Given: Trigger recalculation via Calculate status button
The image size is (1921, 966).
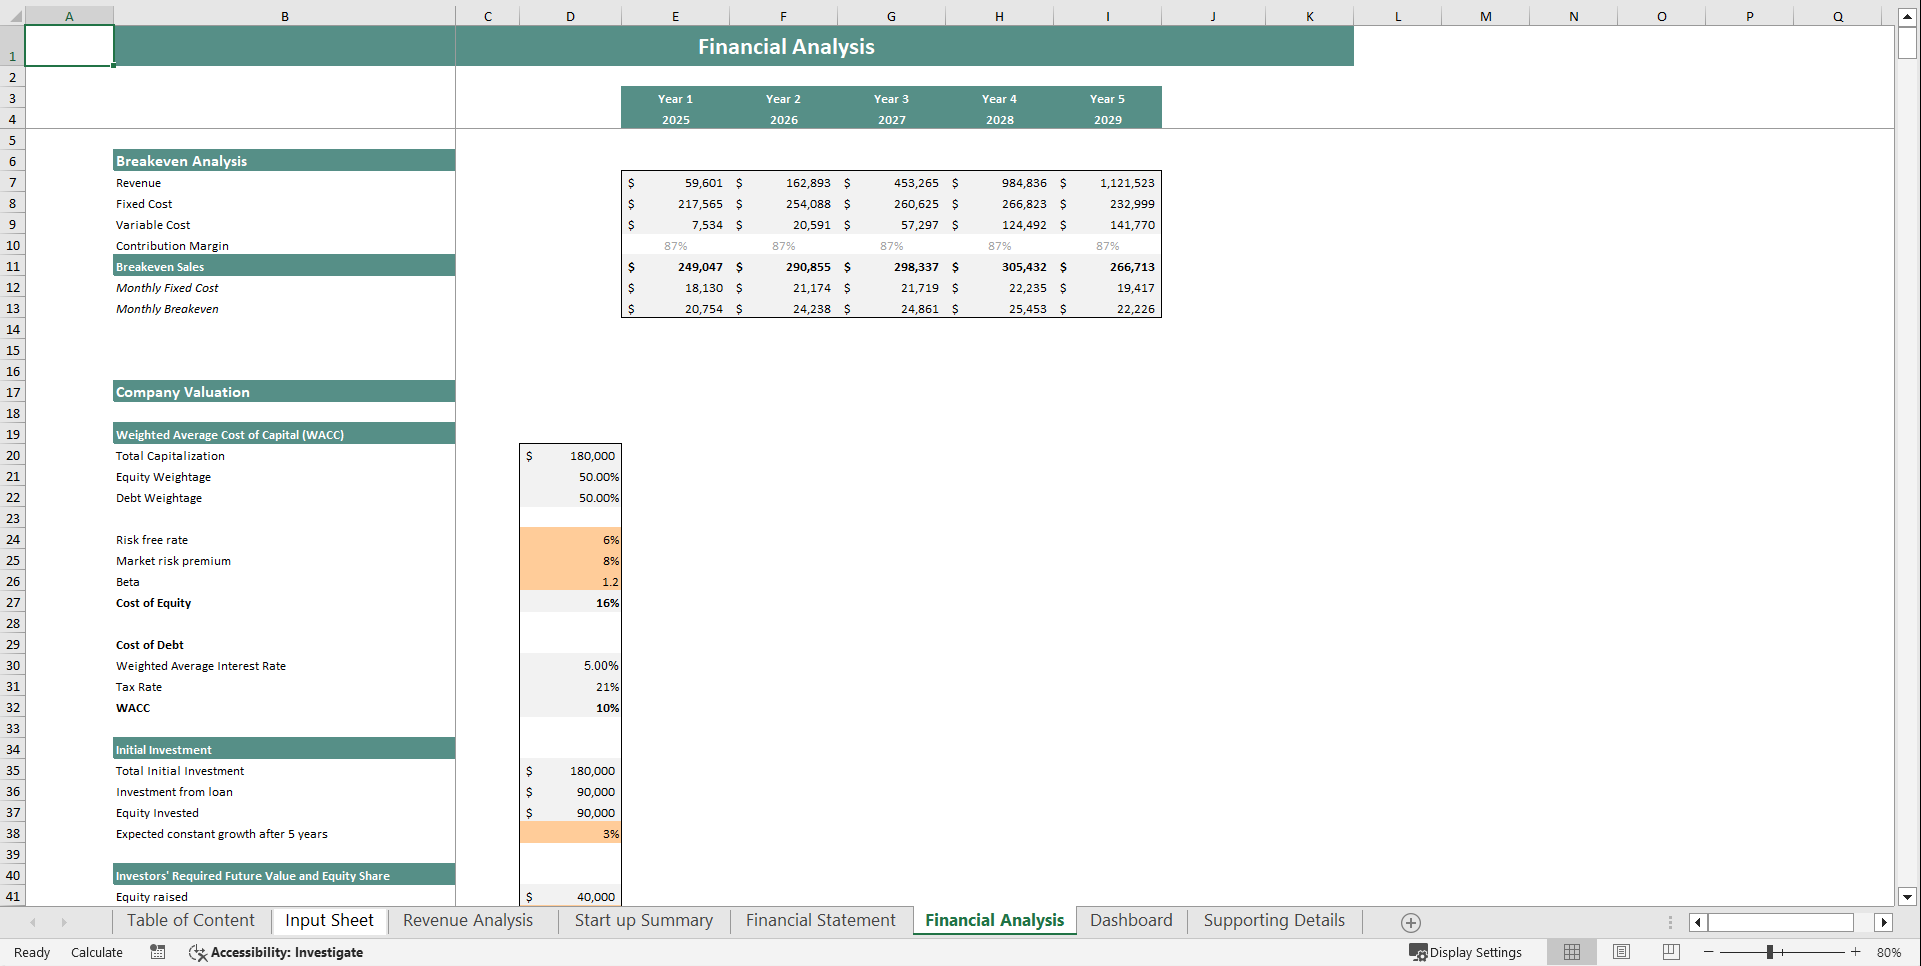Looking at the screenshot, I should tap(96, 952).
